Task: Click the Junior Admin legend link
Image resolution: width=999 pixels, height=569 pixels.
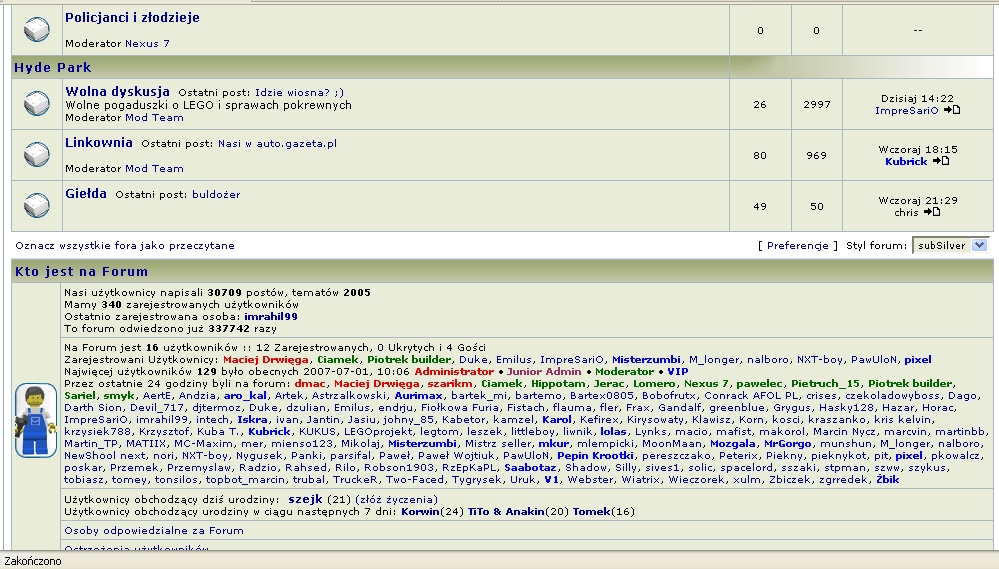Action: tap(544, 371)
